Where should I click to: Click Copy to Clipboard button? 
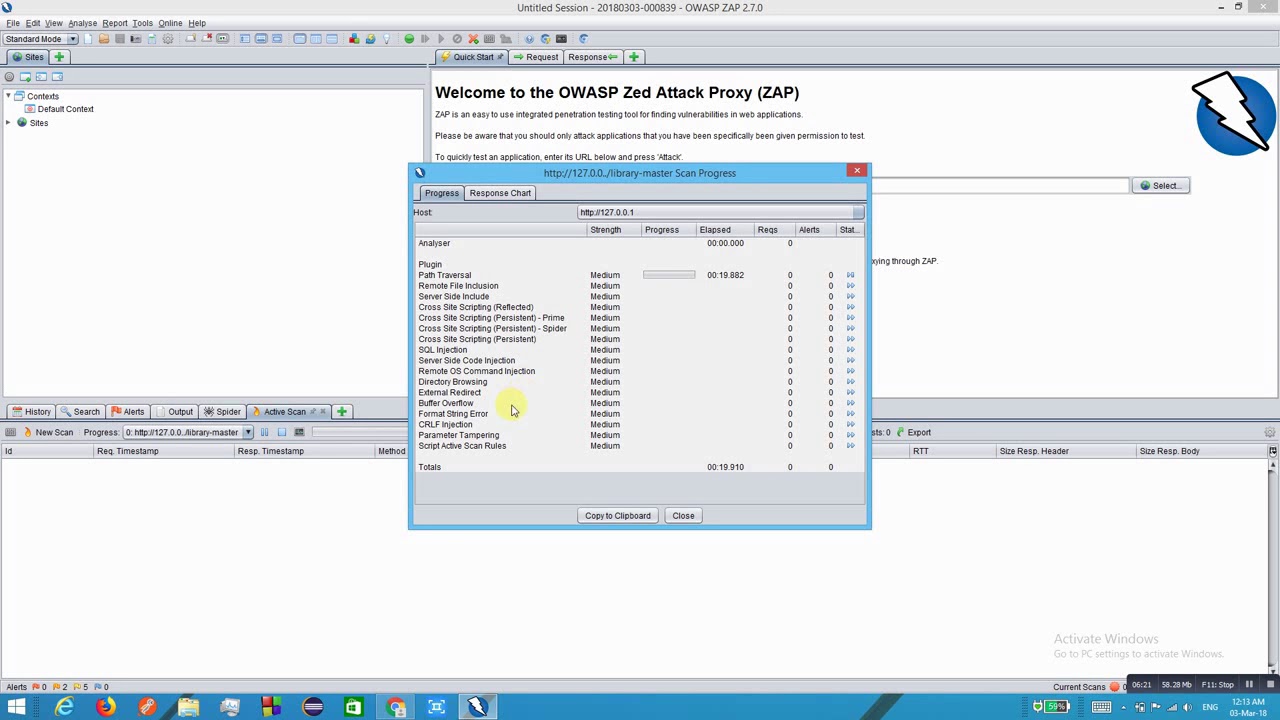(x=618, y=516)
